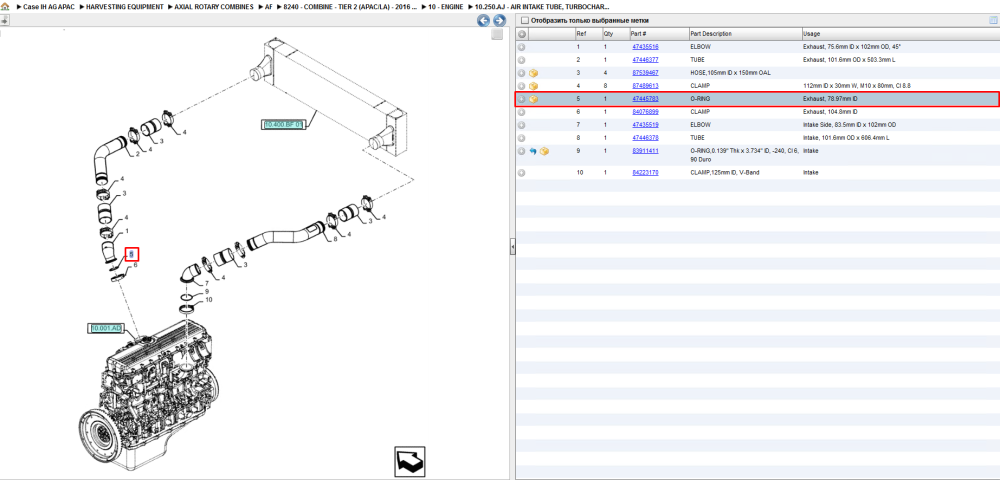Screen dimensions: 1000x480
Task: Select callout number 5 in the diagram
Action: tap(131, 254)
